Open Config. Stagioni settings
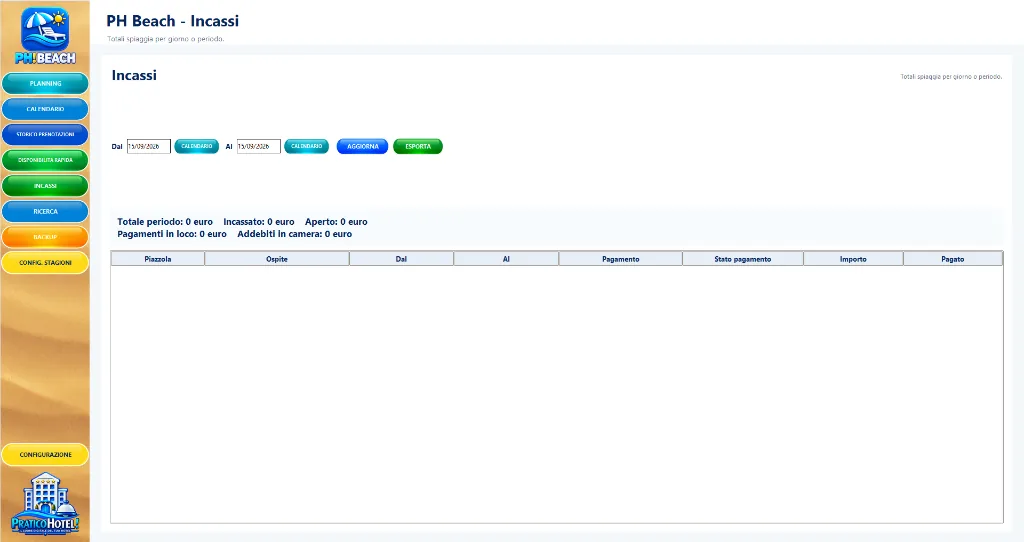 (45, 263)
